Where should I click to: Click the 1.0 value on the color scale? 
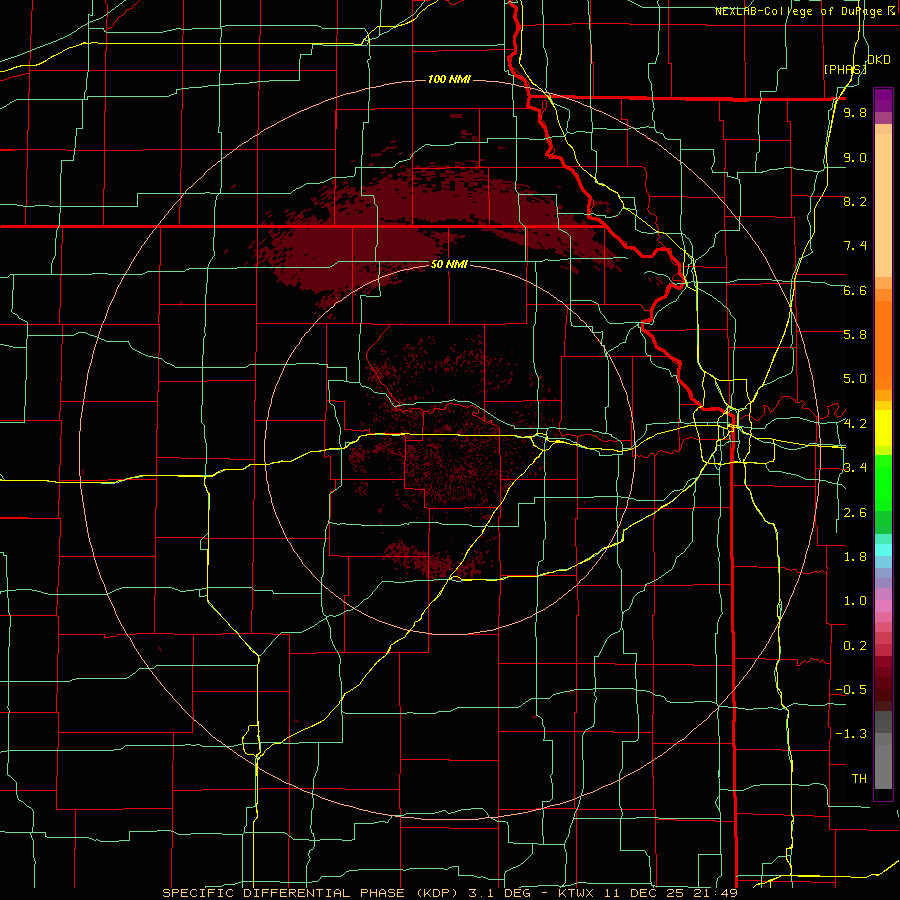pos(855,601)
